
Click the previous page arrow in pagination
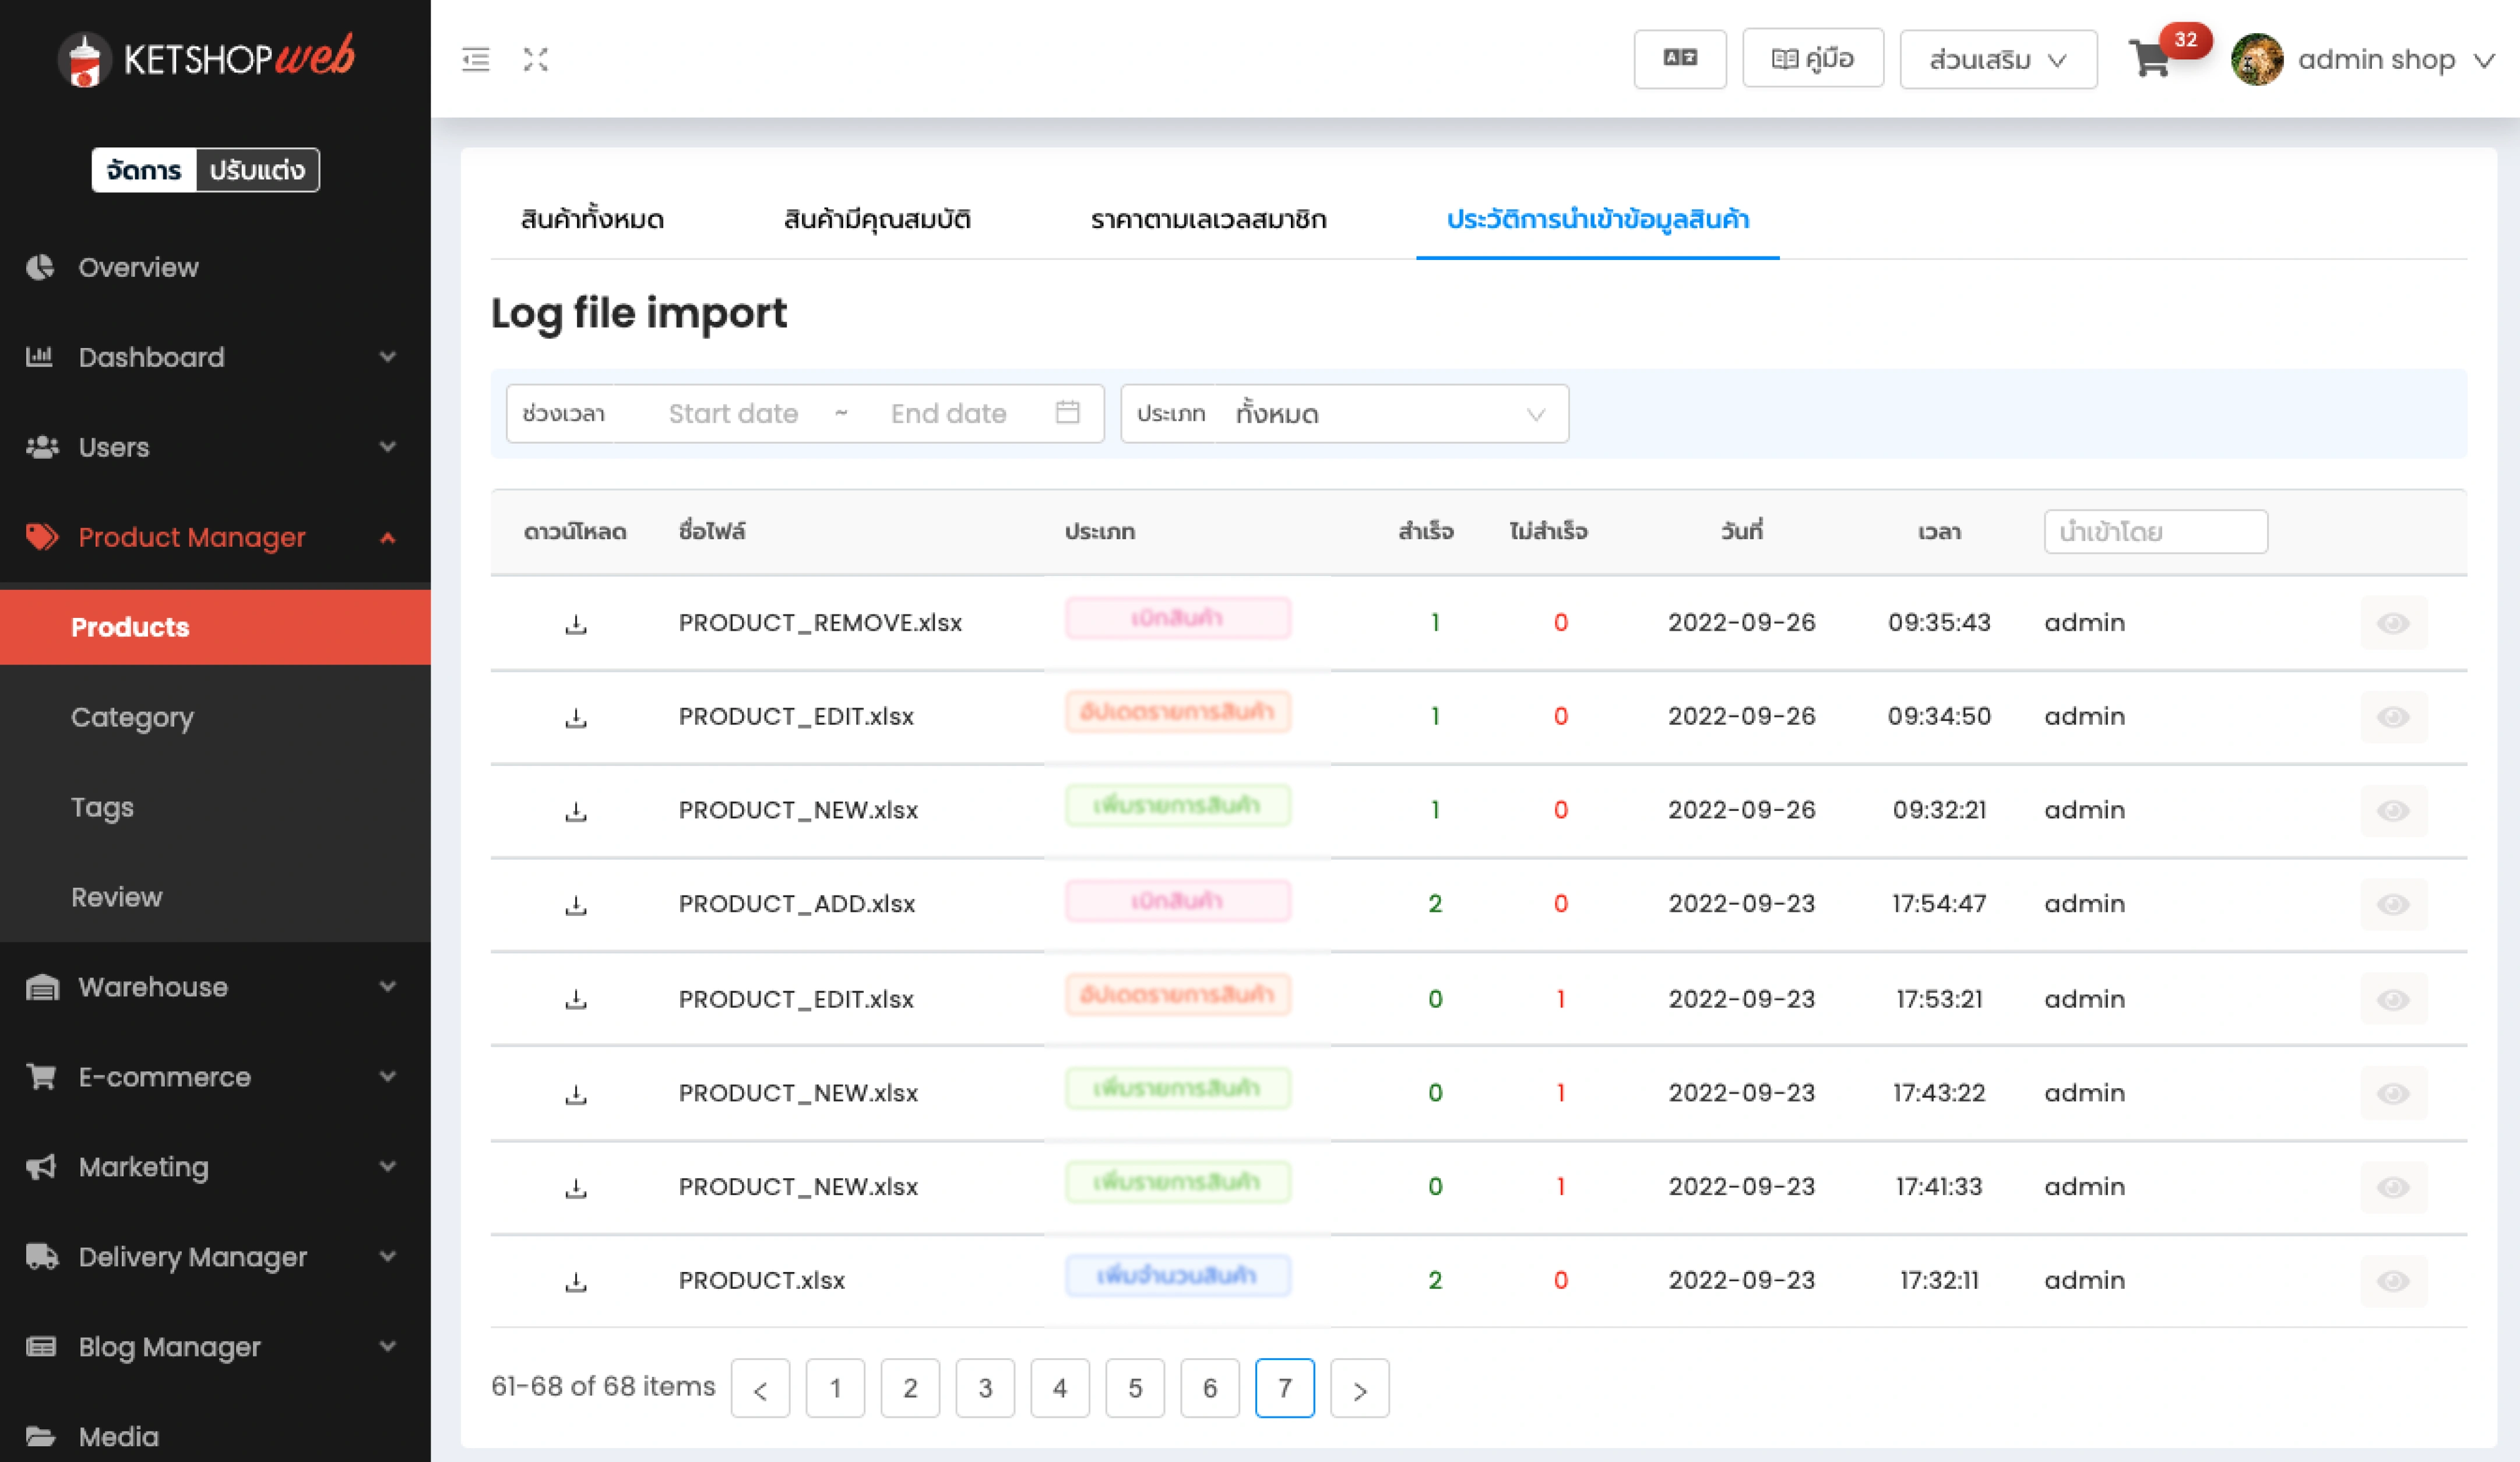pyautogui.click(x=760, y=1388)
